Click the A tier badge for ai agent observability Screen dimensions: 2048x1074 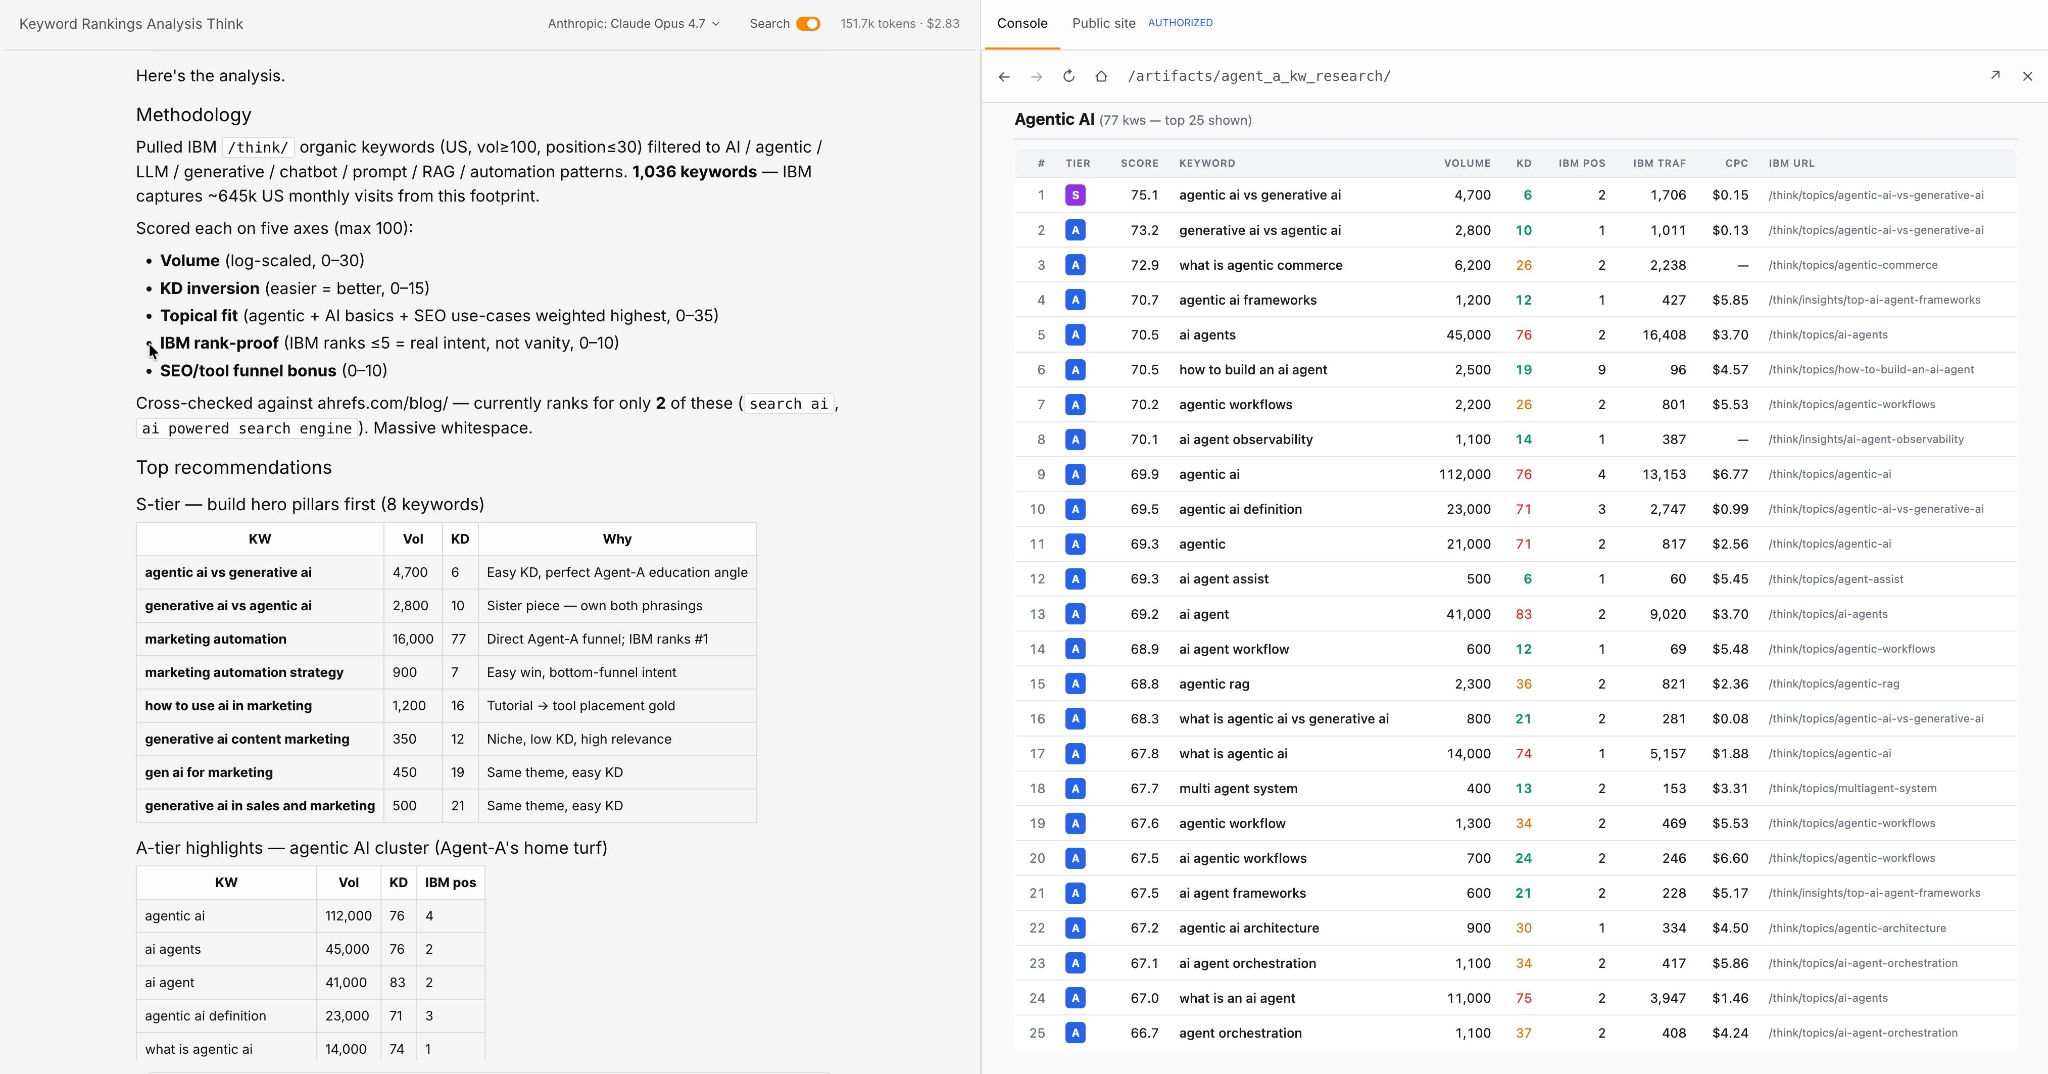click(1075, 439)
